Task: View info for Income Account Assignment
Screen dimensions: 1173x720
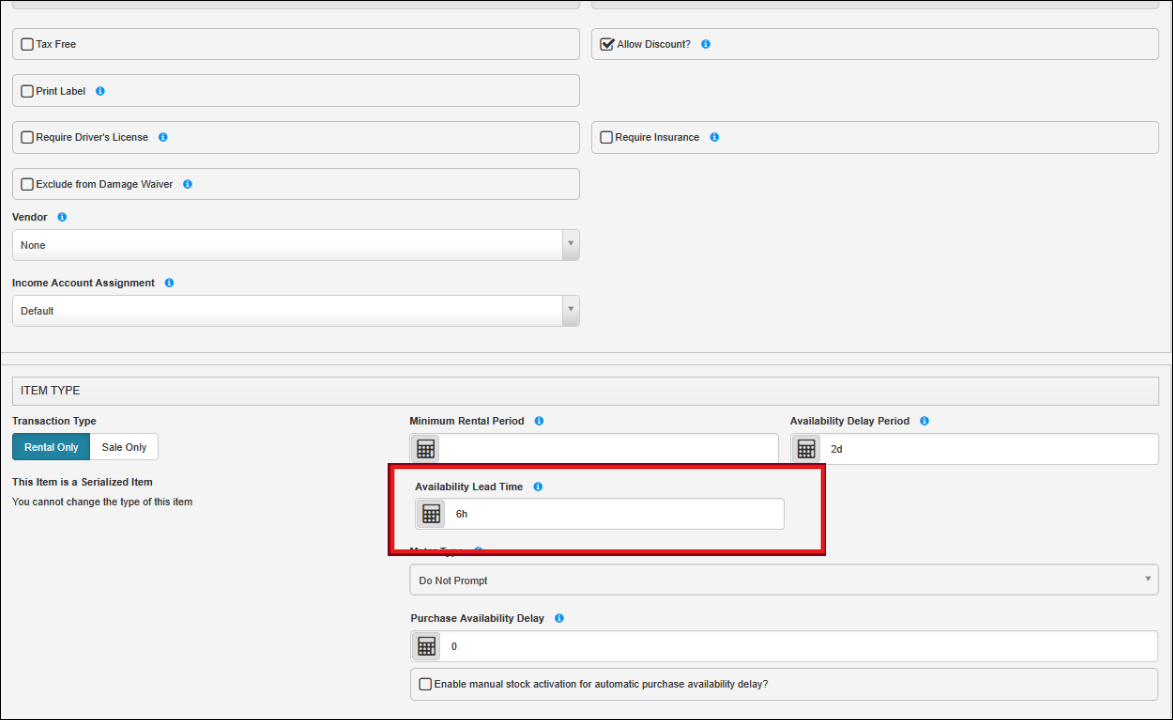Action: click(x=169, y=283)
